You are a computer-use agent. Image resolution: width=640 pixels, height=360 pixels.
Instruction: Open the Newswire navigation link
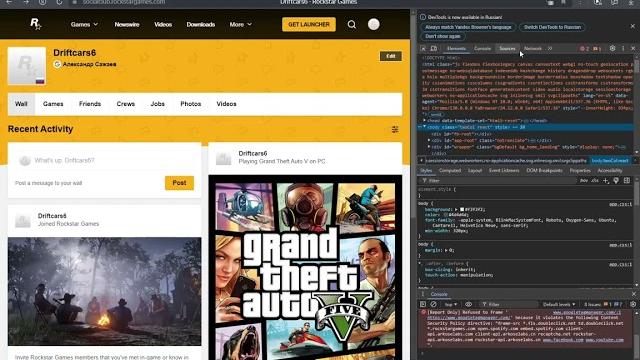(x=127, y=24)
